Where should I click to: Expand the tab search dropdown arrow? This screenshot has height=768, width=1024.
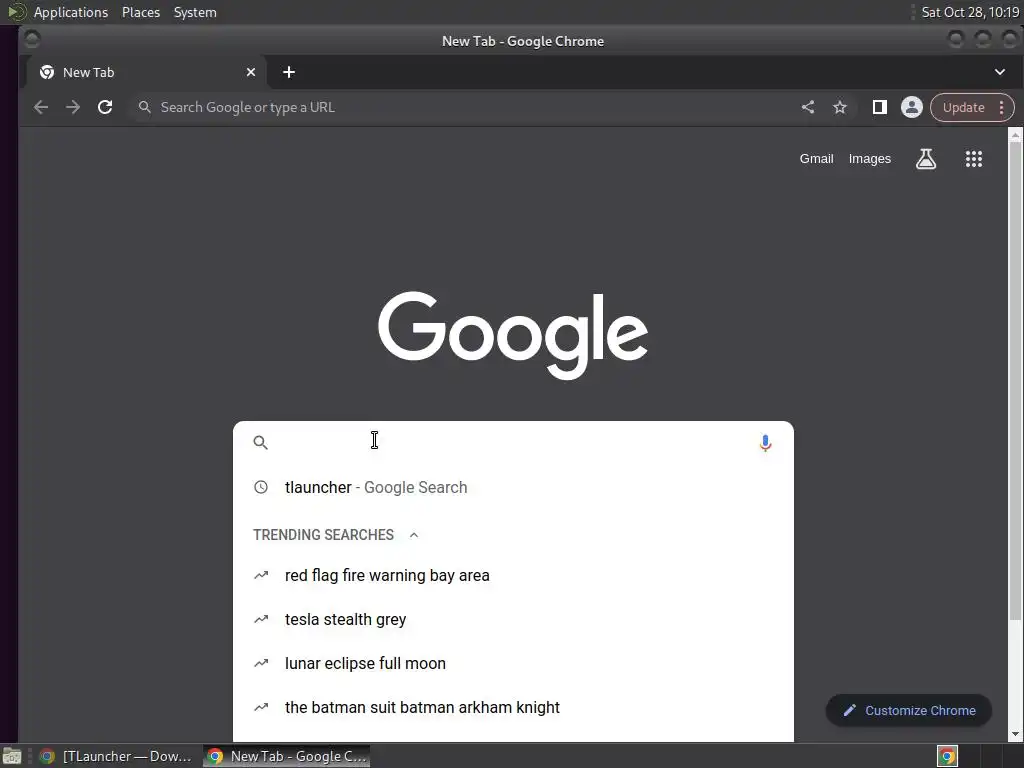(x=999, y=72)
